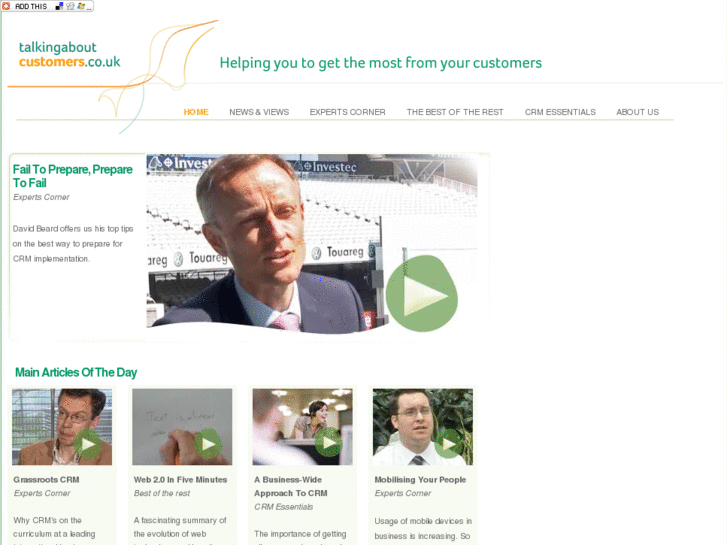This screenshot has height=545, width=727.
Task: Play the Web 2.0 In Five Minutes video
Action: 208,444
